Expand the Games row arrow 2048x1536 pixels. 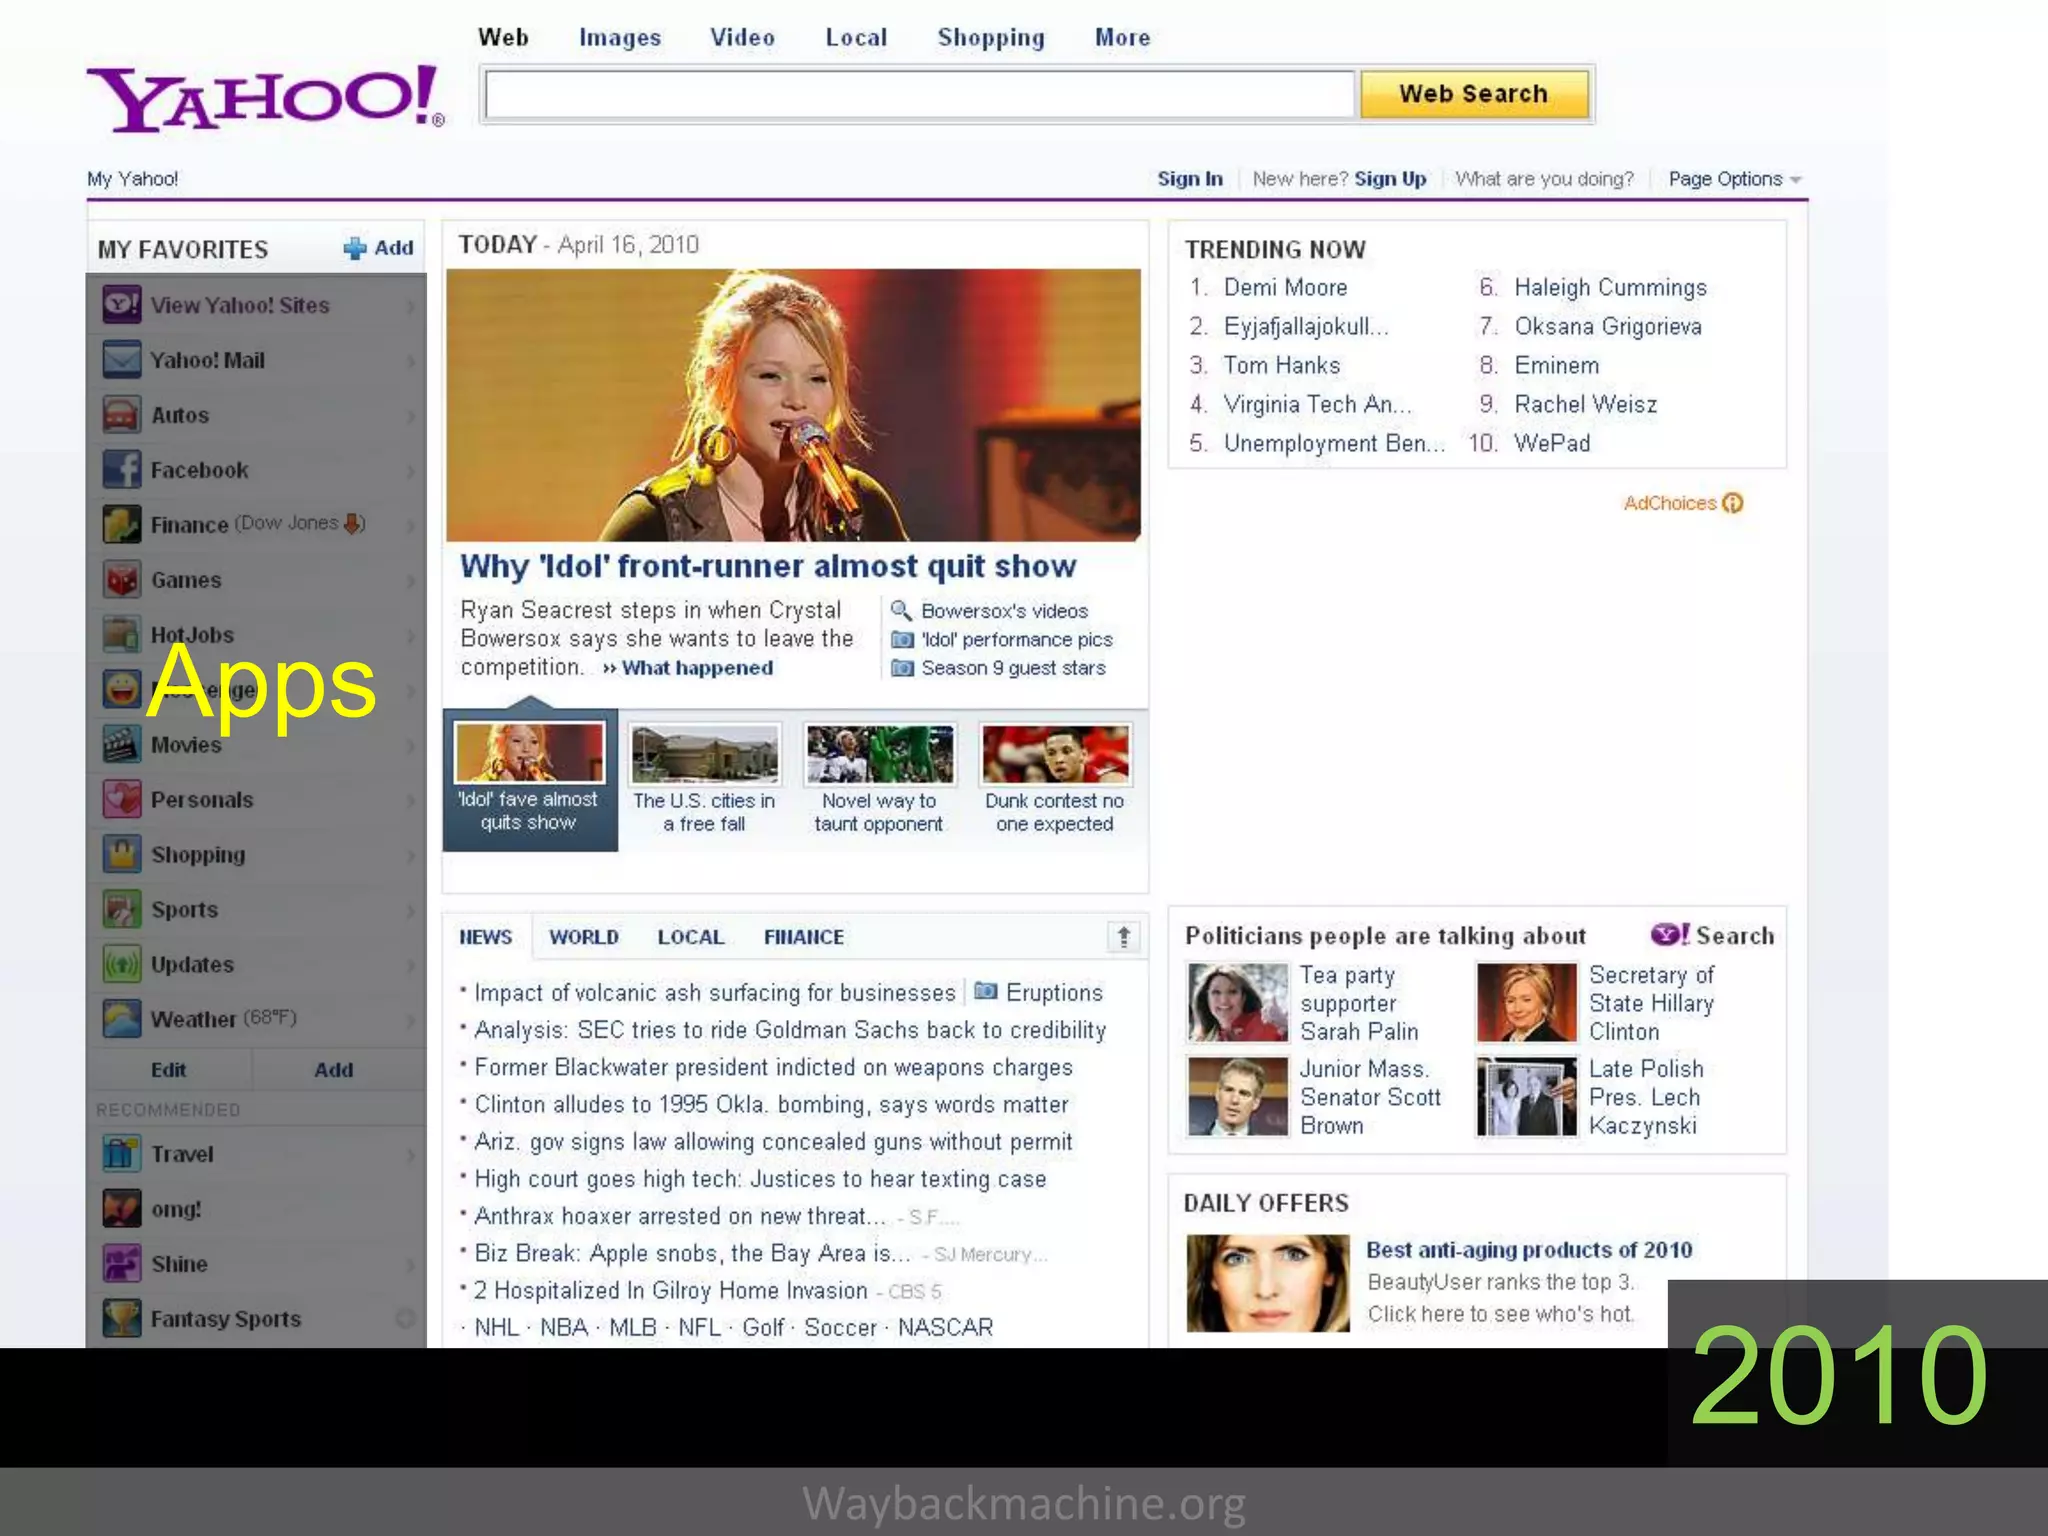411,581
